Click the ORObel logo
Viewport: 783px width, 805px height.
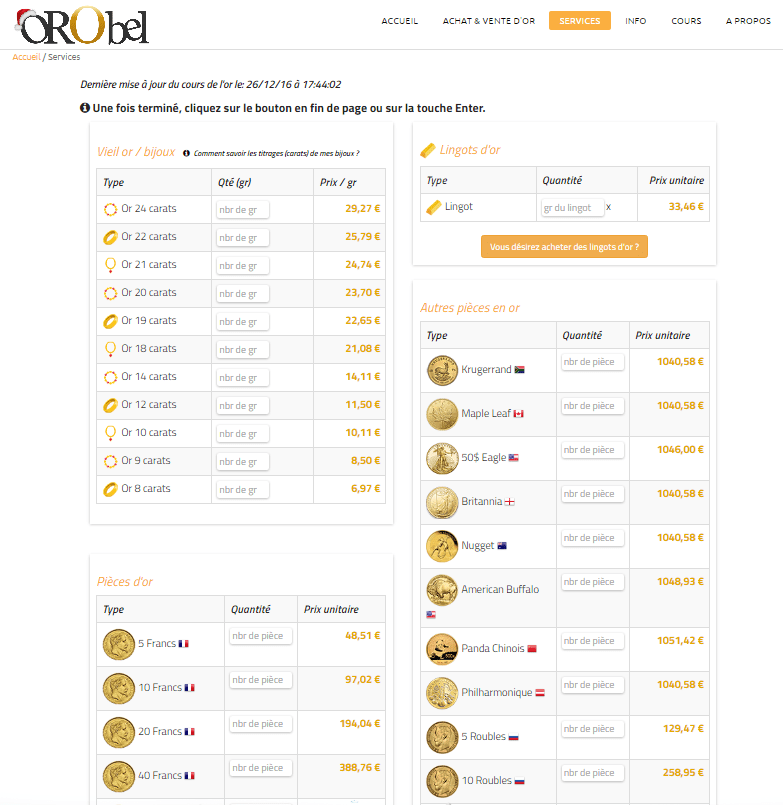[82, 26]
